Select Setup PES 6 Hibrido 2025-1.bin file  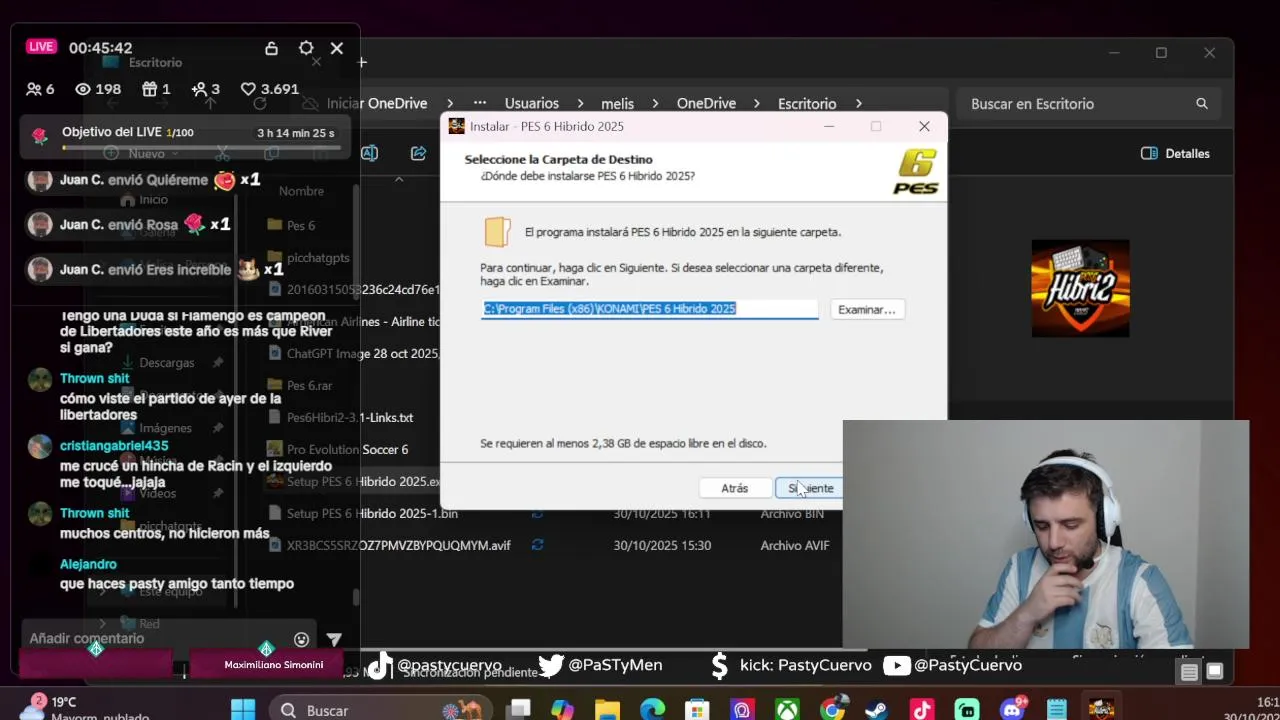click(372, 514)
